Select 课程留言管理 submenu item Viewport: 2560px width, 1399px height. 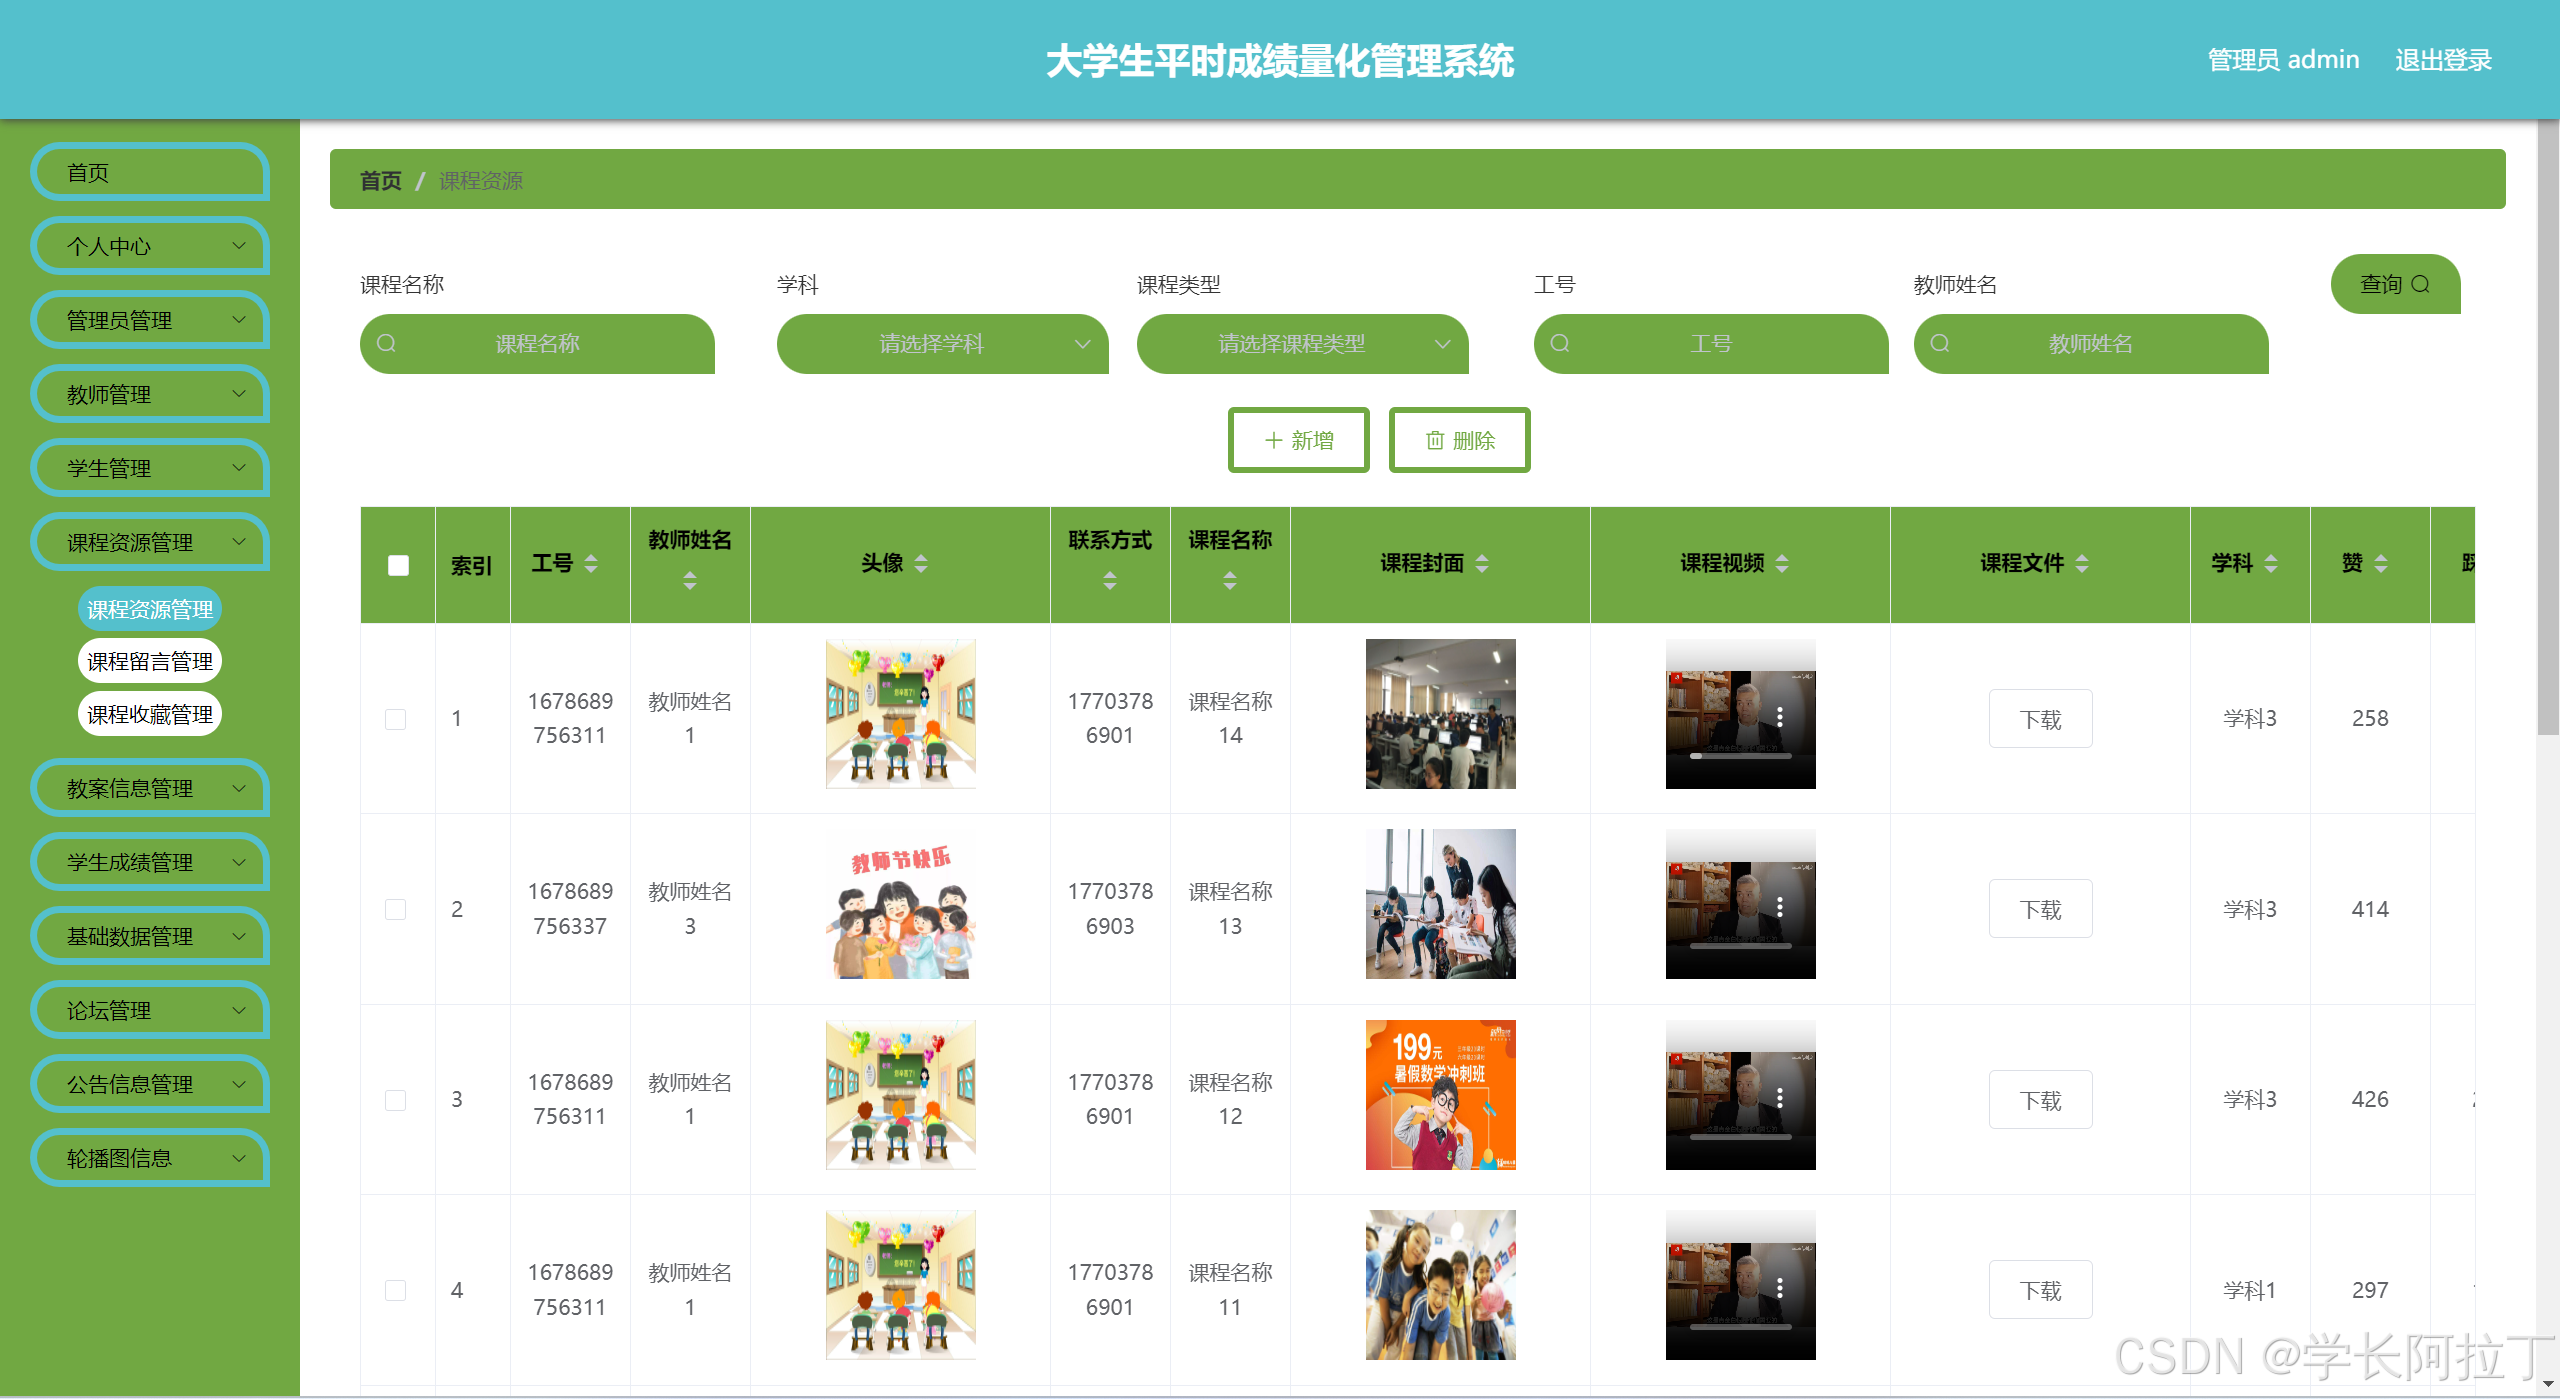[x=149, y=661]
